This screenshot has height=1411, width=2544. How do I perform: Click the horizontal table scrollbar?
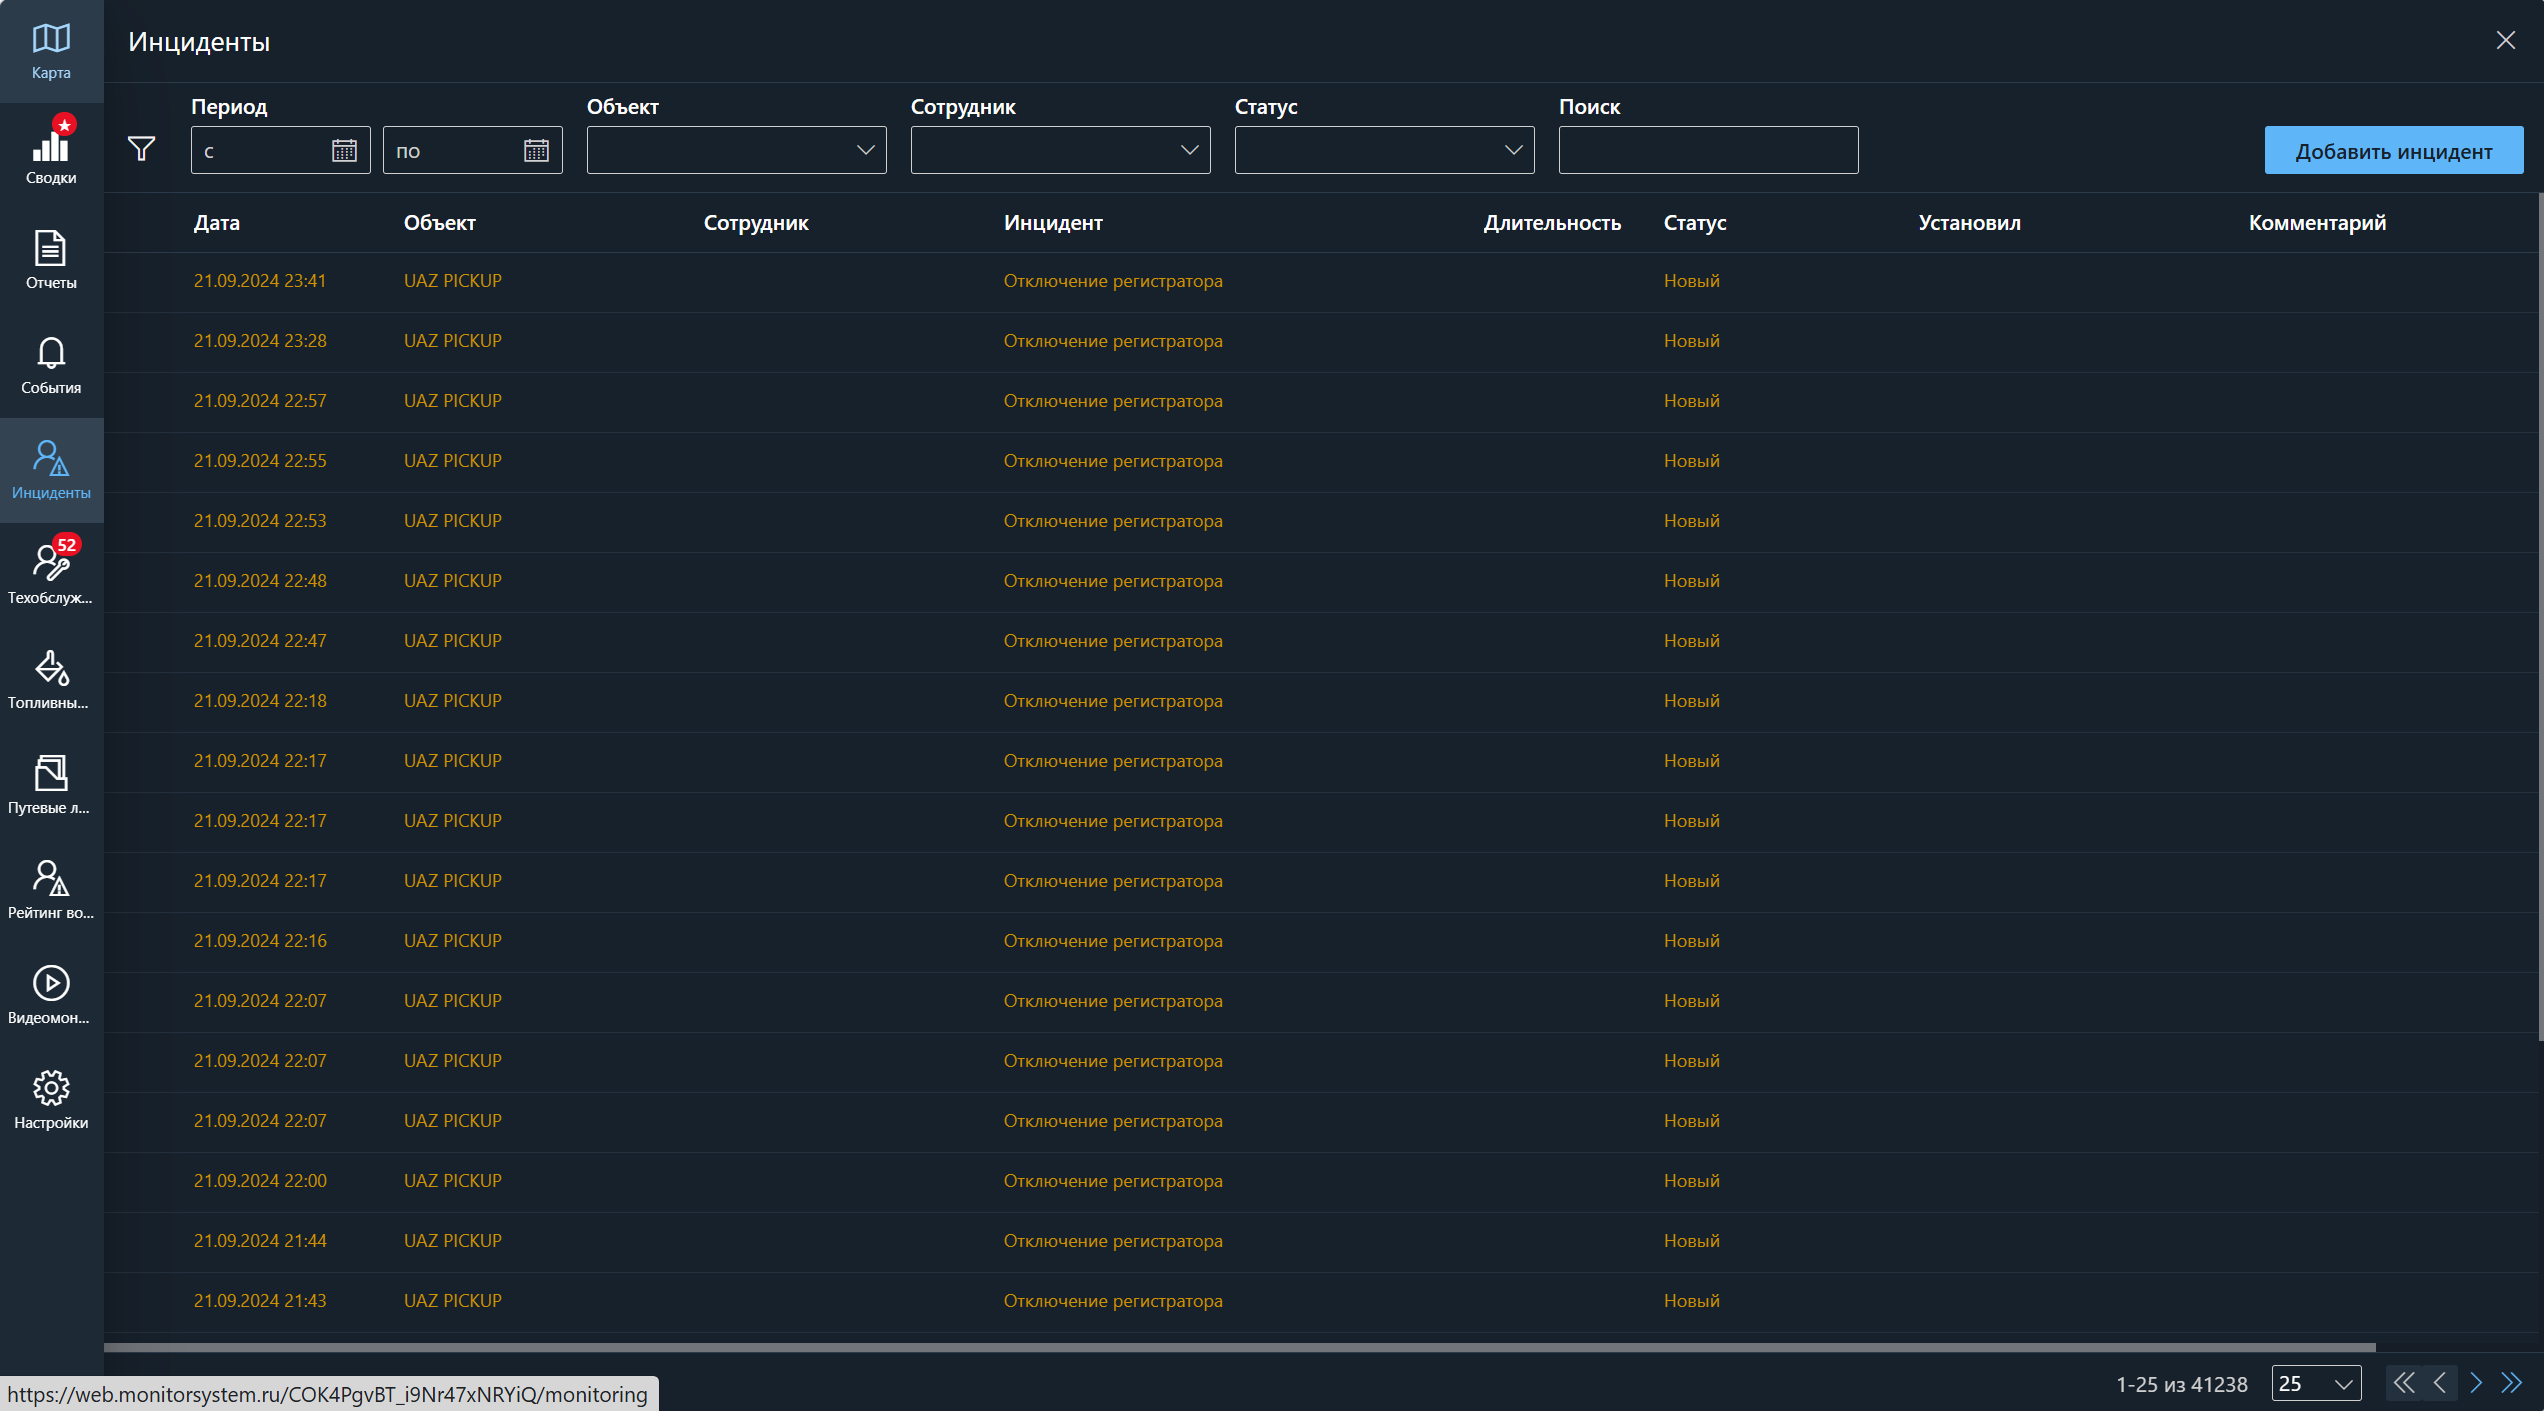[1240, 1347]
